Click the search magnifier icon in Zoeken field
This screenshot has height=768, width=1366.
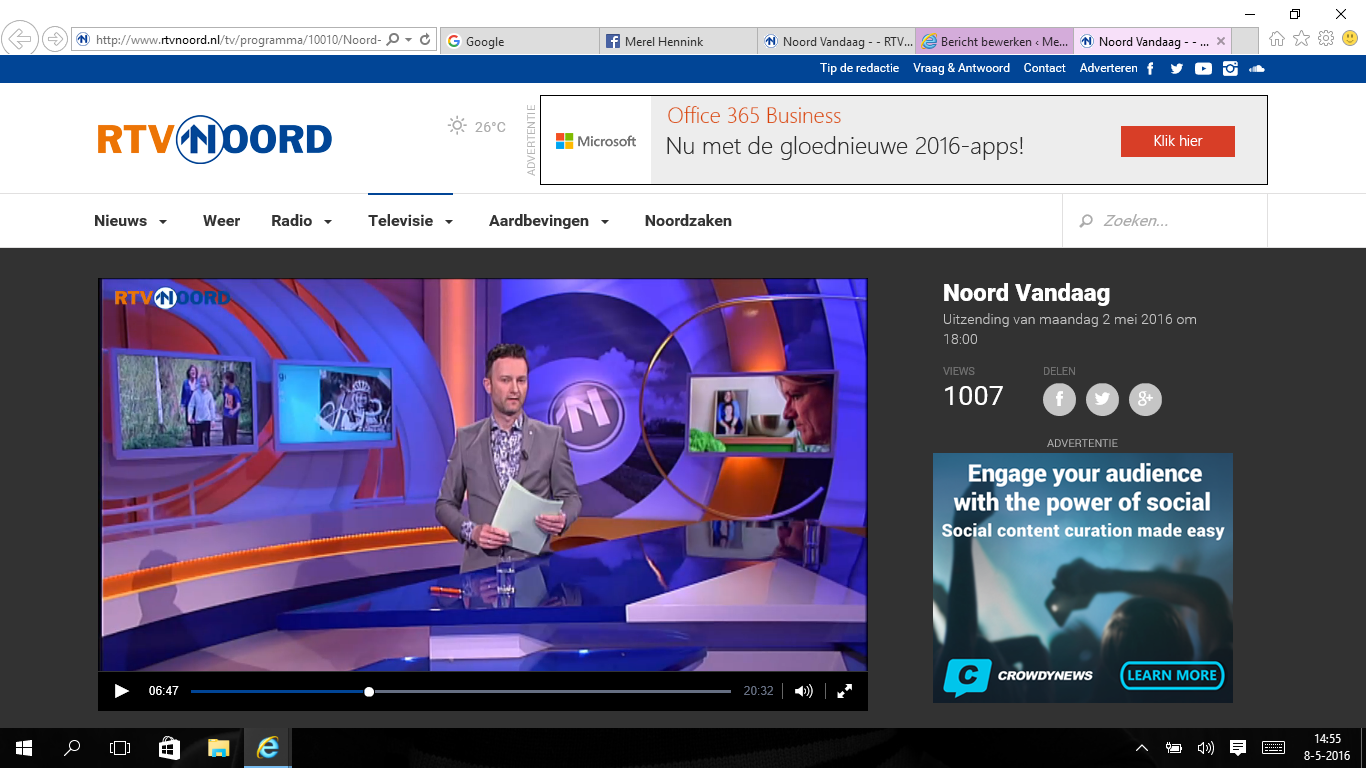pos(1086,221)
